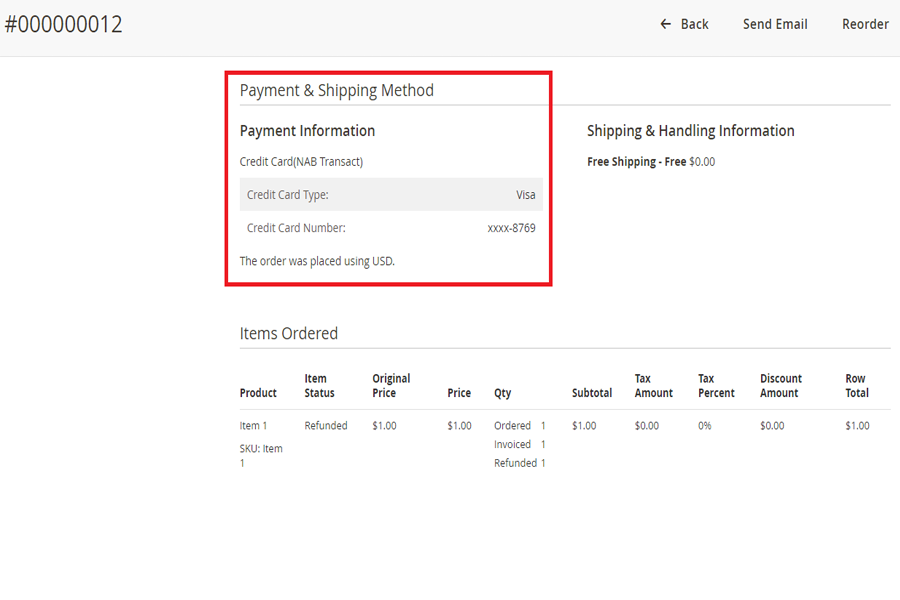
Task: Select the Credit Card(NAB Transact) text
Action: [x=301, y=161]
